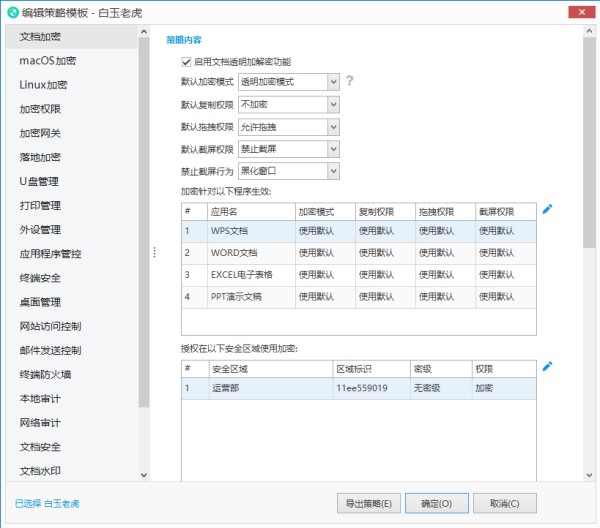Click the app logo icon in title bar
The width and height of the screenshot is (600, 528).
(x=12, y=11)
